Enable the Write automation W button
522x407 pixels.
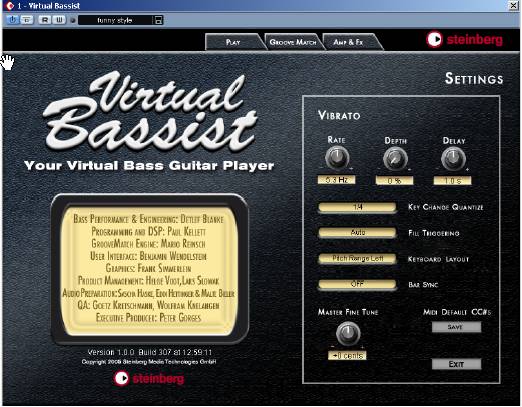pyautogui.click(x=59, y=20)
